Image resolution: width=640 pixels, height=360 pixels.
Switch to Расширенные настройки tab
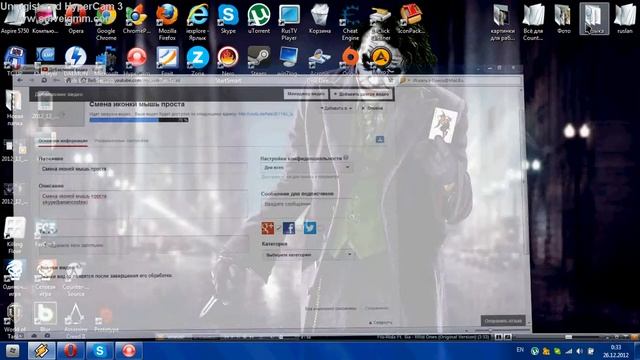[121, 141]
